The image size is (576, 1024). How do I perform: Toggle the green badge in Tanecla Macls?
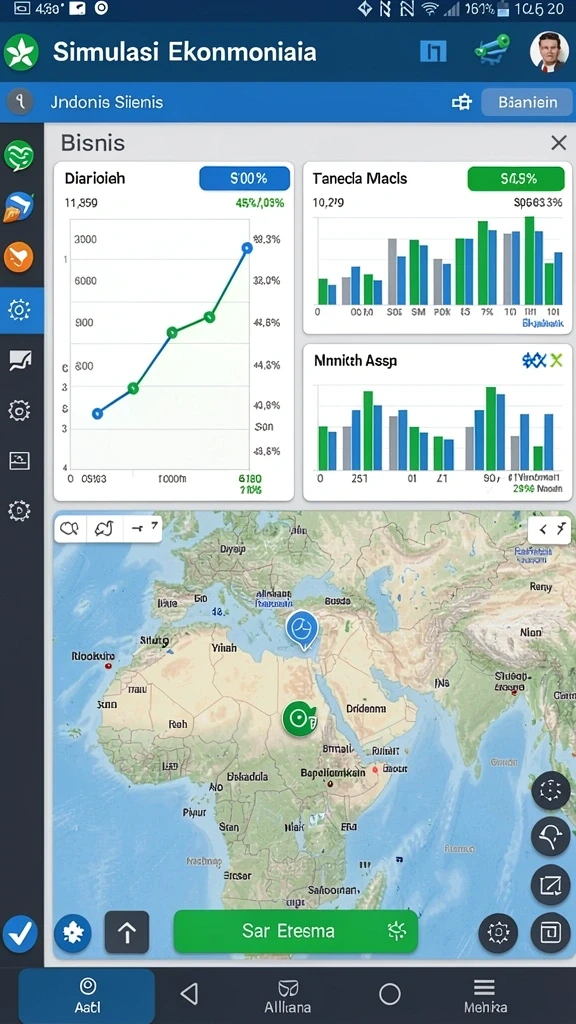[x=516, y=178]
